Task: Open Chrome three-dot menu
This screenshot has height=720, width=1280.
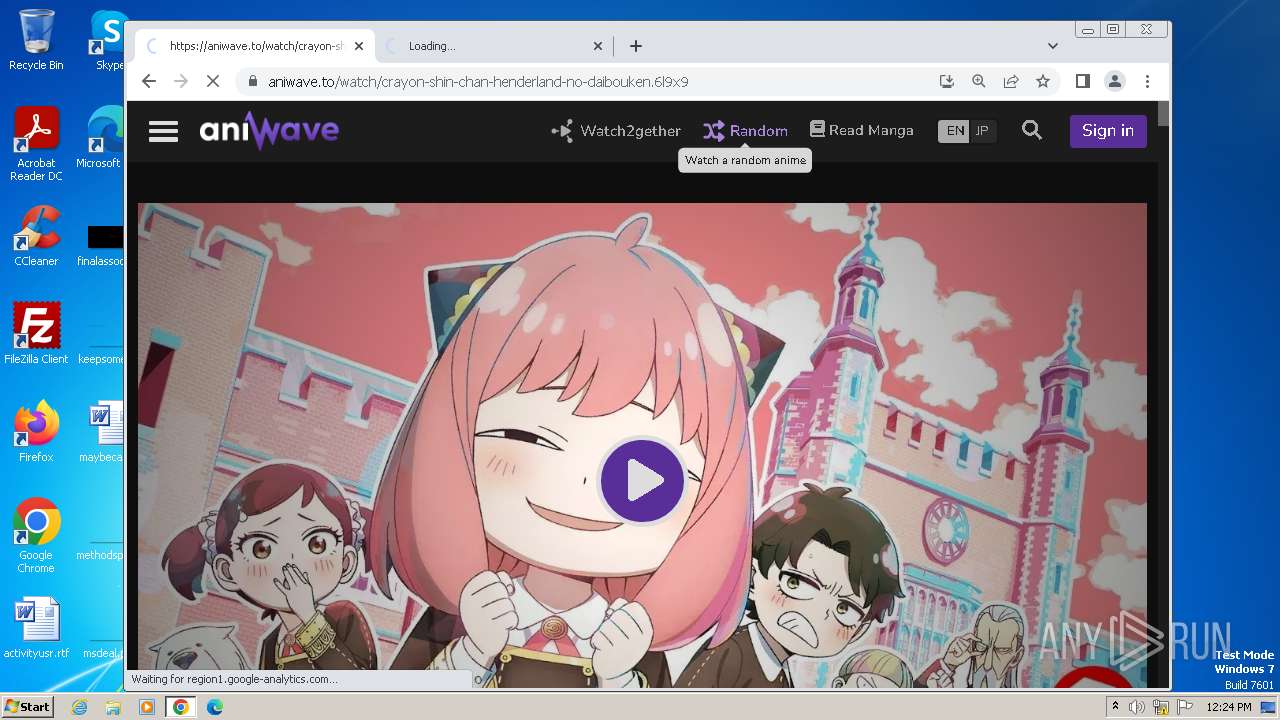Action: 1147,81
